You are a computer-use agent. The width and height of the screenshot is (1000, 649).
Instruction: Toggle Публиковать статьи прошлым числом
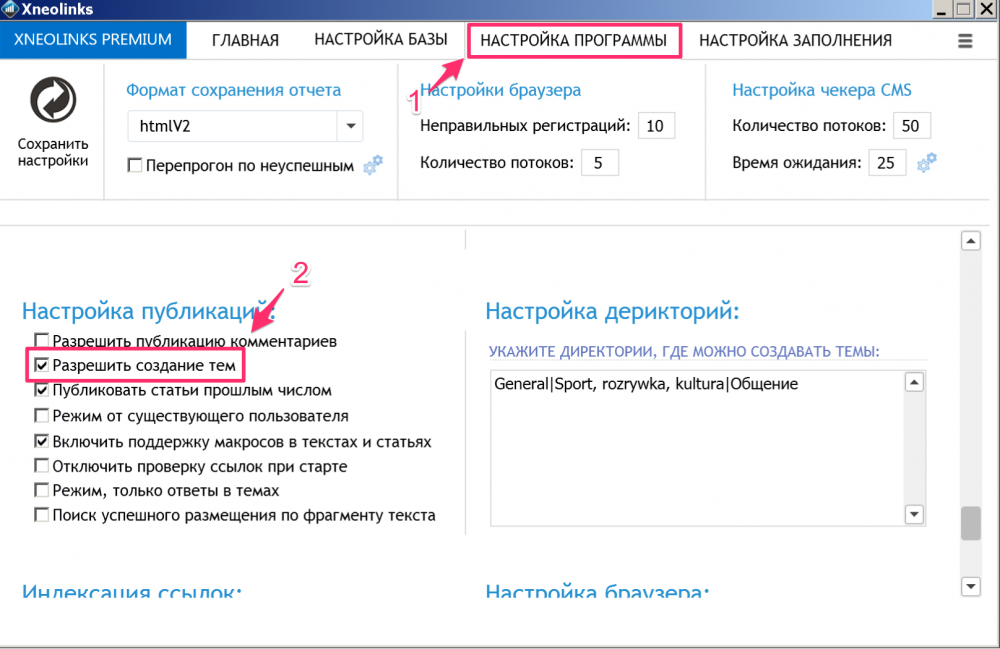[x=41, y=390]
